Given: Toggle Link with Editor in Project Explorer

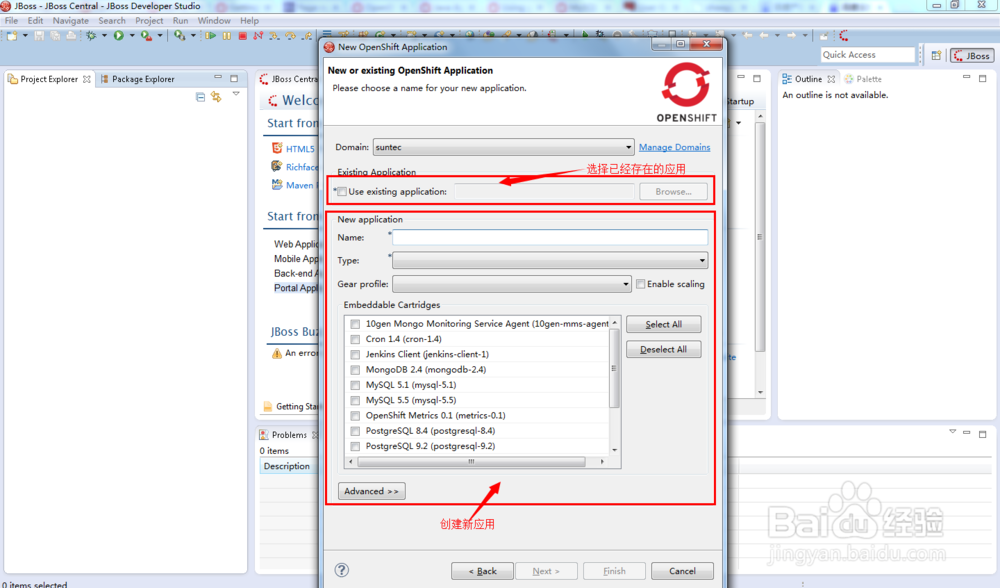Looking at the screenshot, I should pyautogui.click(x=216, y=97).
